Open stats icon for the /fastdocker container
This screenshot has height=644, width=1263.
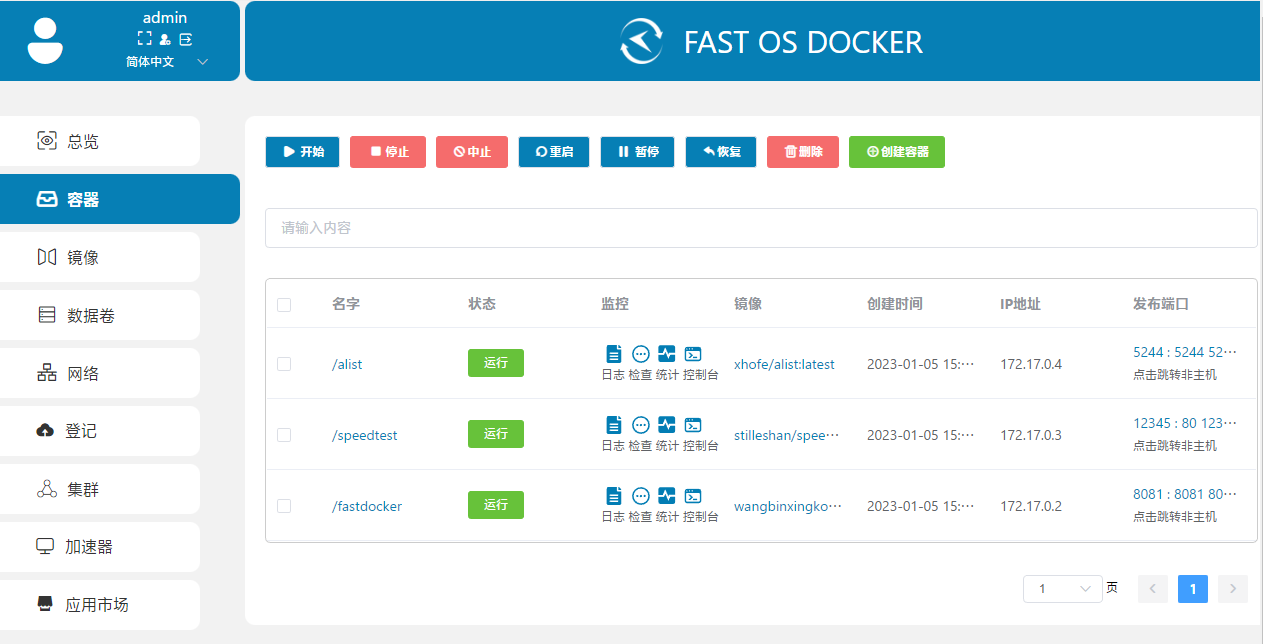667,496
